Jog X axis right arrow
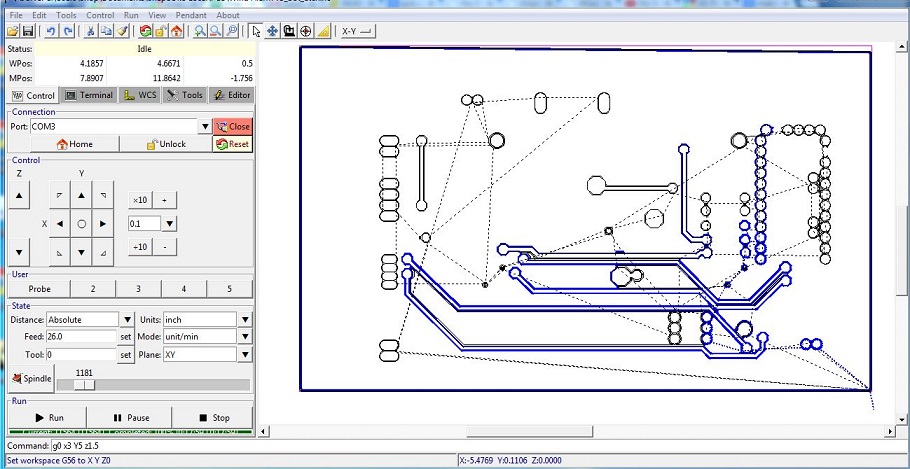This screenshot has width=910, height=469. 103,223
